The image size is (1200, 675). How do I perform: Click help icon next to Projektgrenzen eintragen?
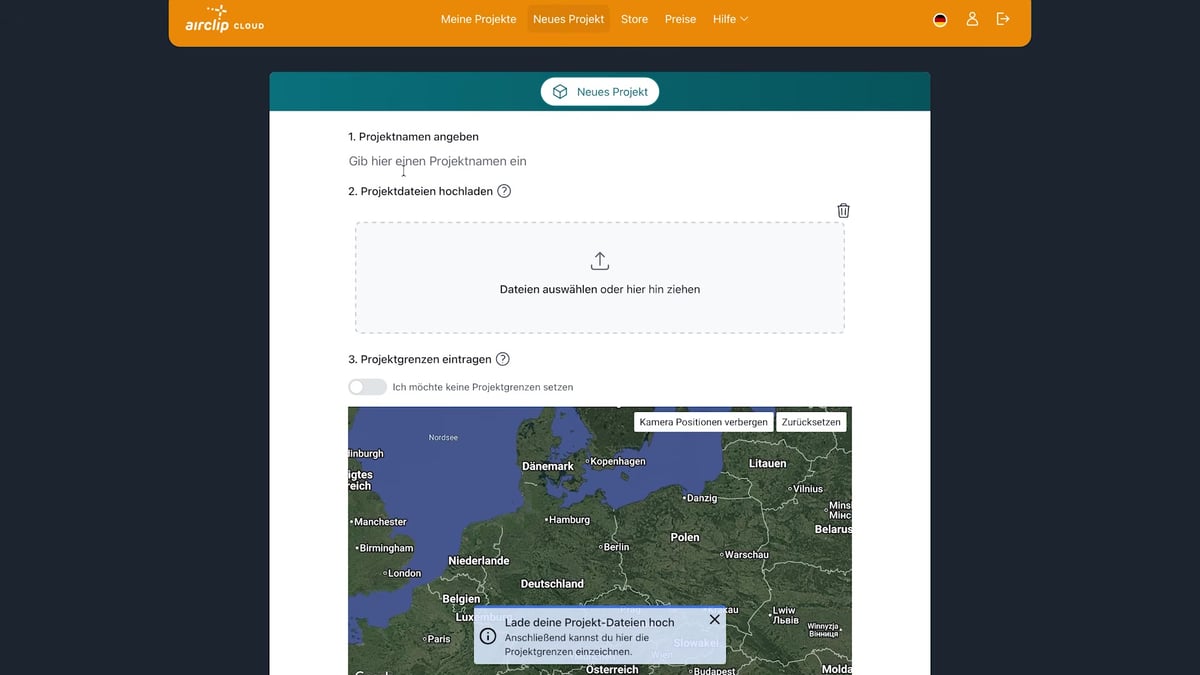tap(503, 359)
